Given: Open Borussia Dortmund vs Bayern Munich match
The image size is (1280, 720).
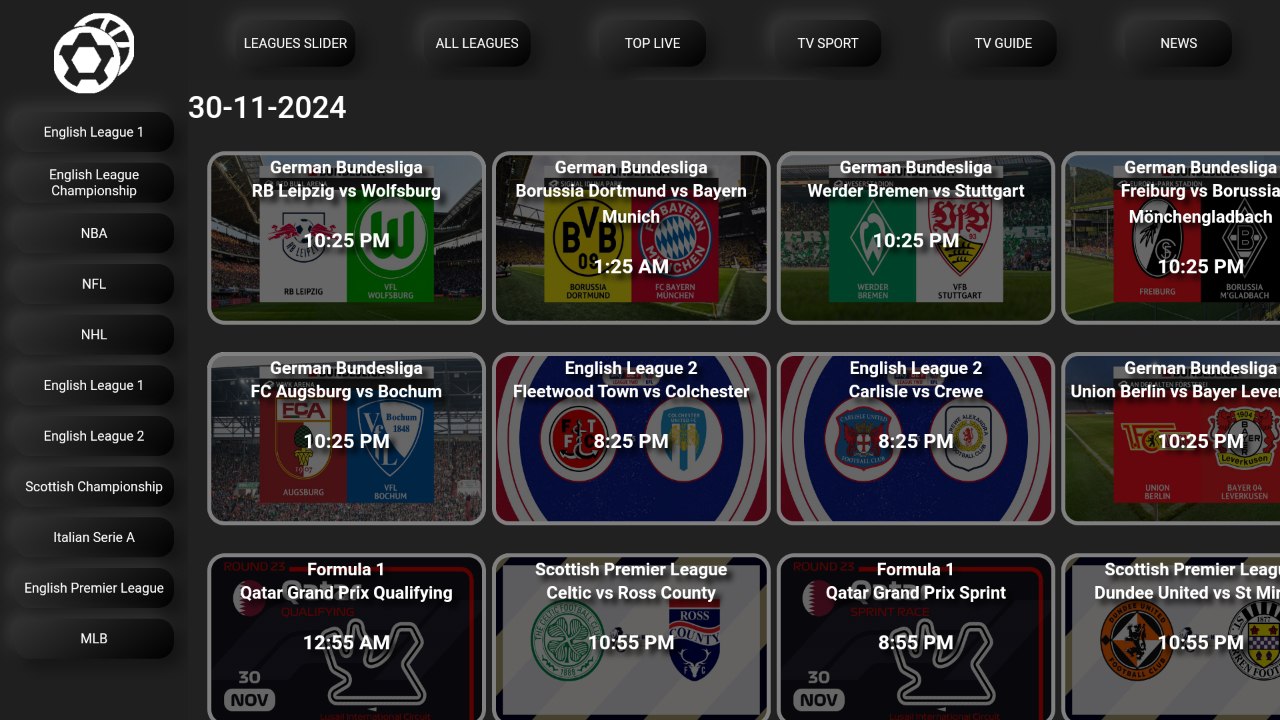Looking at the screenshot, I should click(x=631, y=238).
